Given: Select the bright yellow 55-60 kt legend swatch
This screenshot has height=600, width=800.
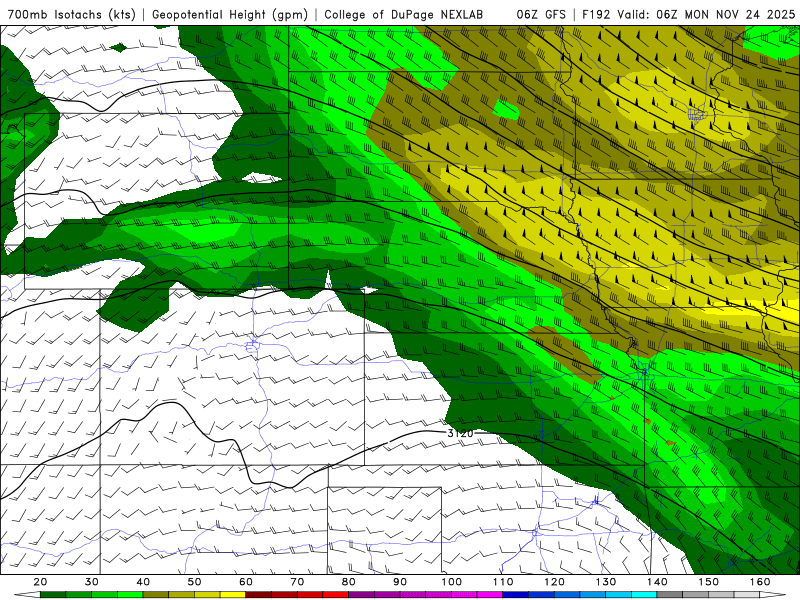Looking at the screenshot, I should [x=233, y=595].
